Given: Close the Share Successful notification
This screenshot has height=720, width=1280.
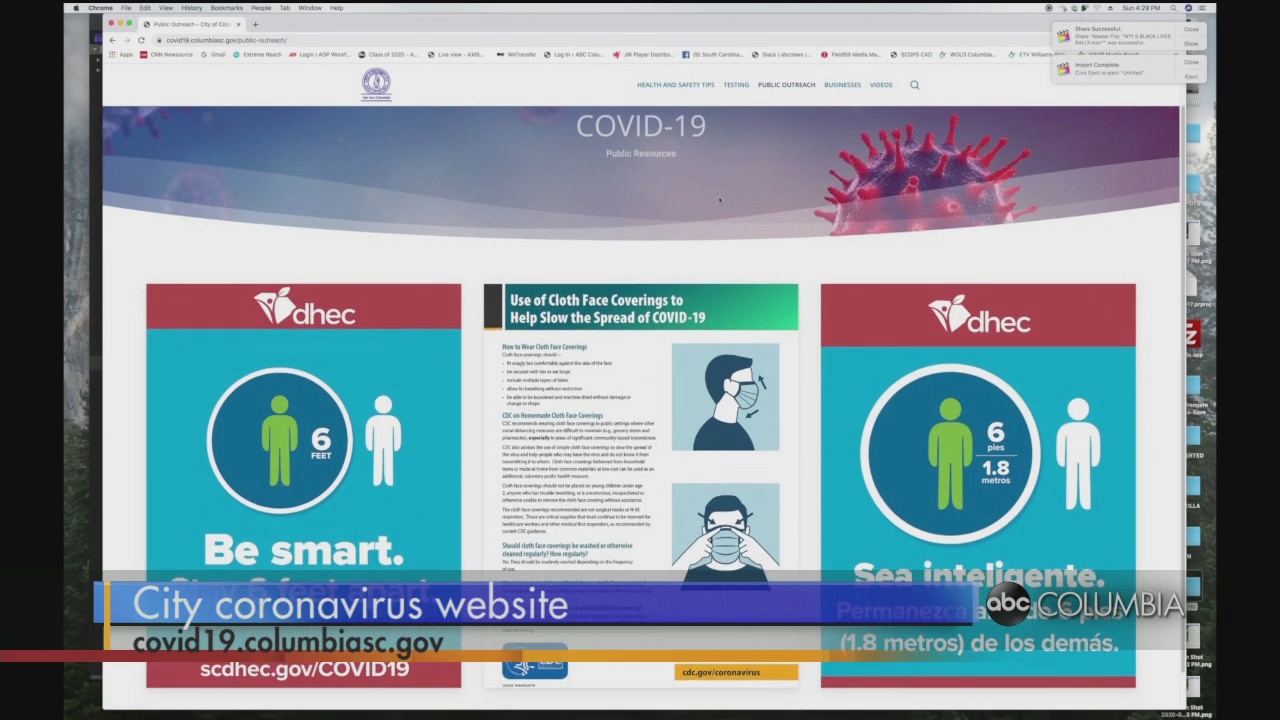Looking at the screenshot, I should tap(1191, 29).
